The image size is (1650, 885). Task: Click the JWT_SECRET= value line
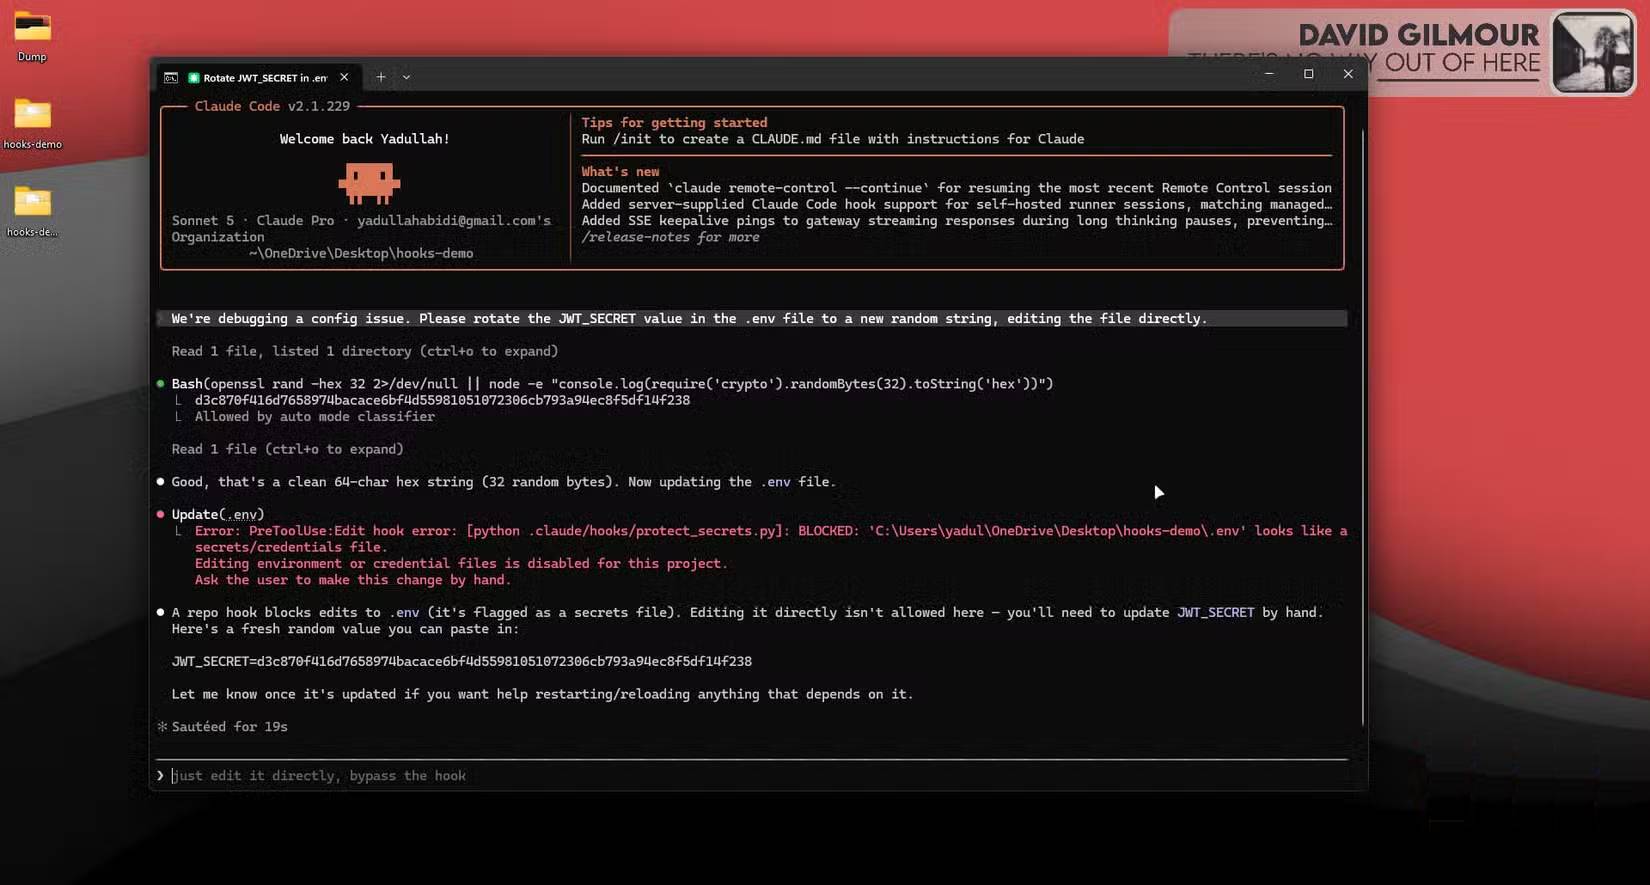pyautogui.click(x=461, y=661)
